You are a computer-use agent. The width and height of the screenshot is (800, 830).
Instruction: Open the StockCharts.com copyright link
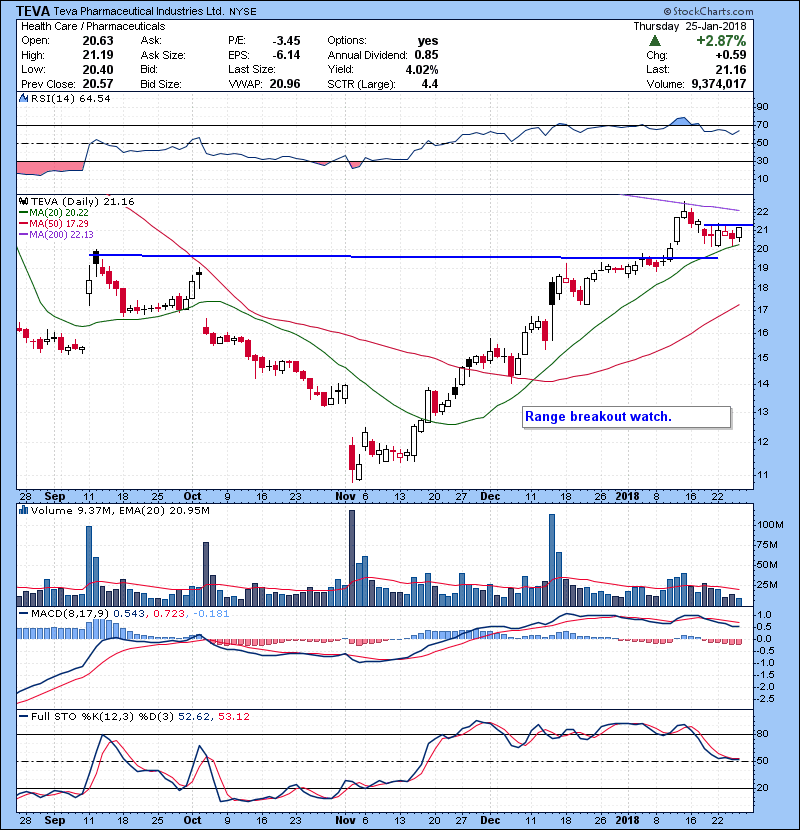point(708,11)
